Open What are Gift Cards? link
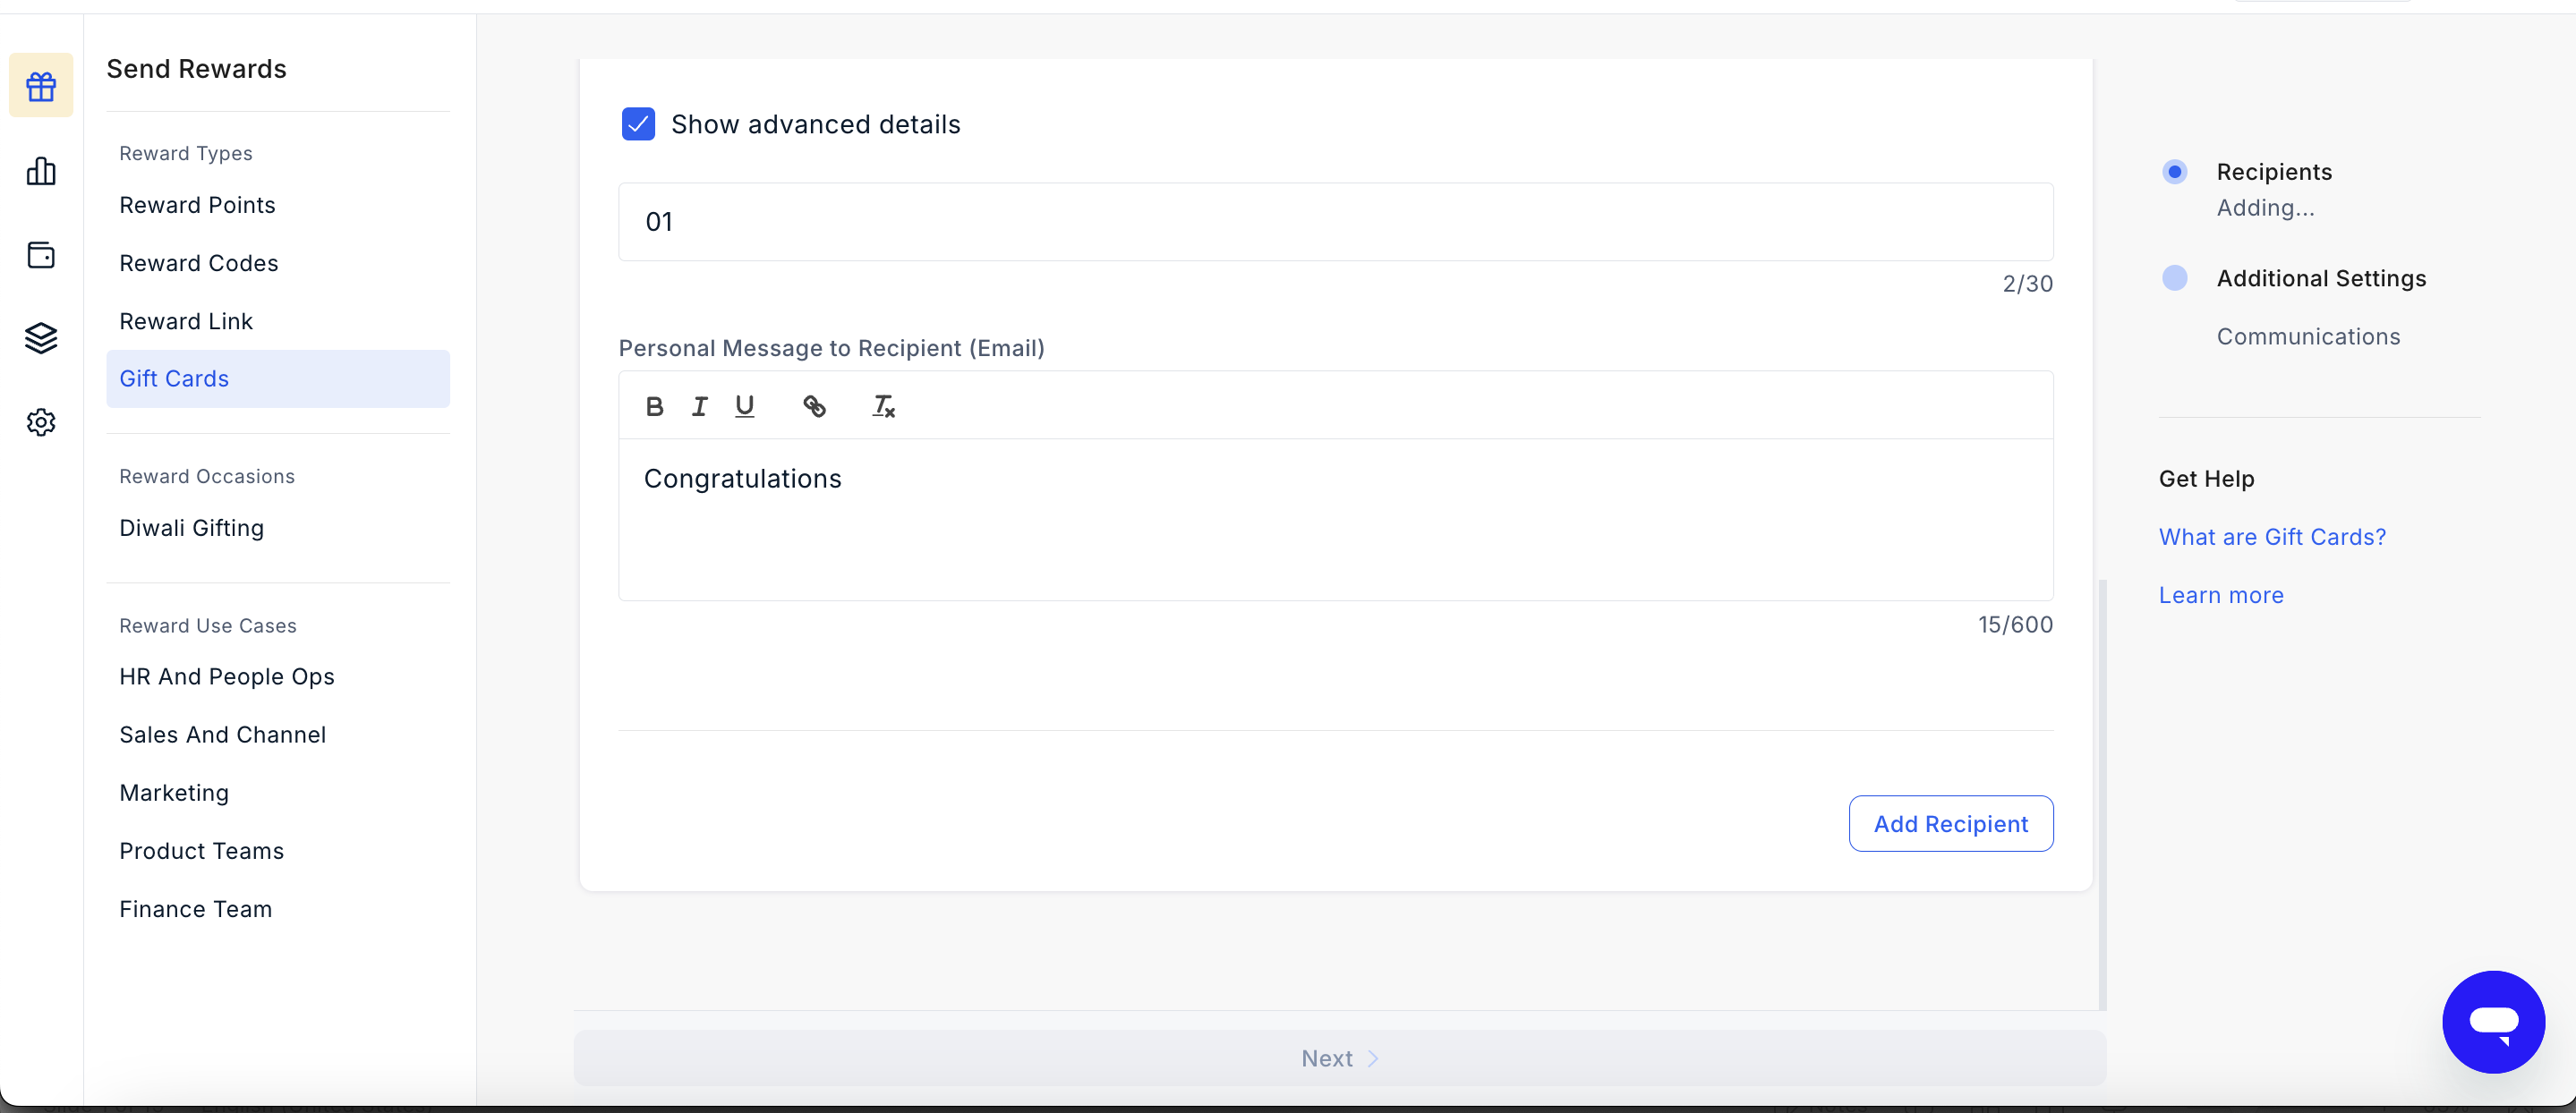The width and height of the screenshot is (2576, 1113). click(x=2272, y=537)
